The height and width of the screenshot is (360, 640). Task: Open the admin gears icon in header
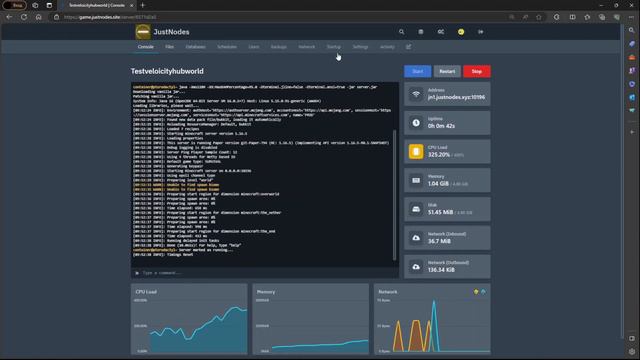pos(441,32)
